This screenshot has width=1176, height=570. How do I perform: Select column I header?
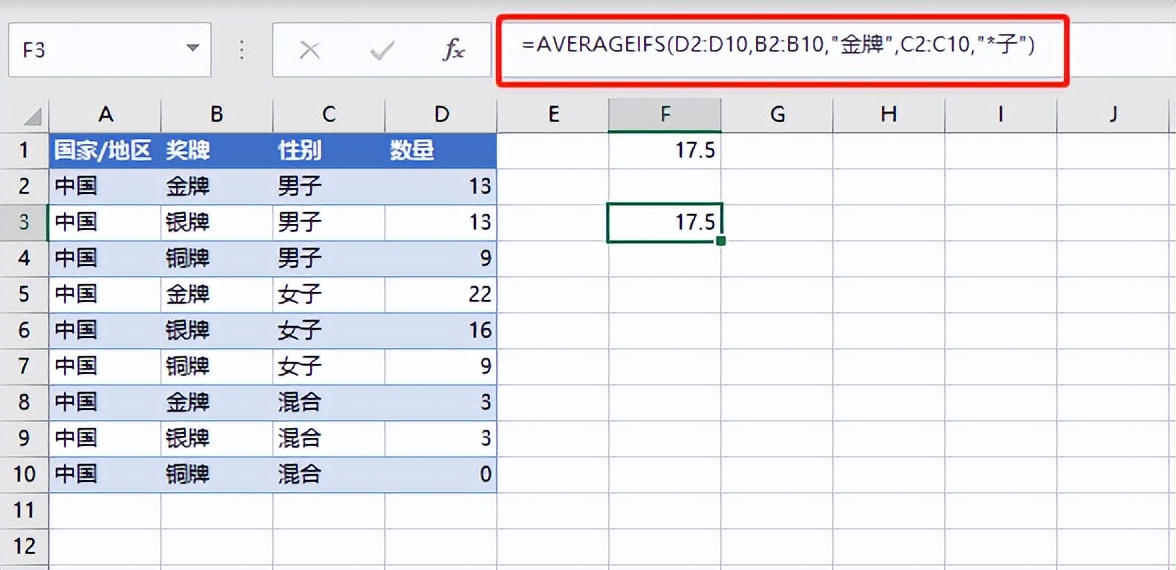tap(1000, 115)
